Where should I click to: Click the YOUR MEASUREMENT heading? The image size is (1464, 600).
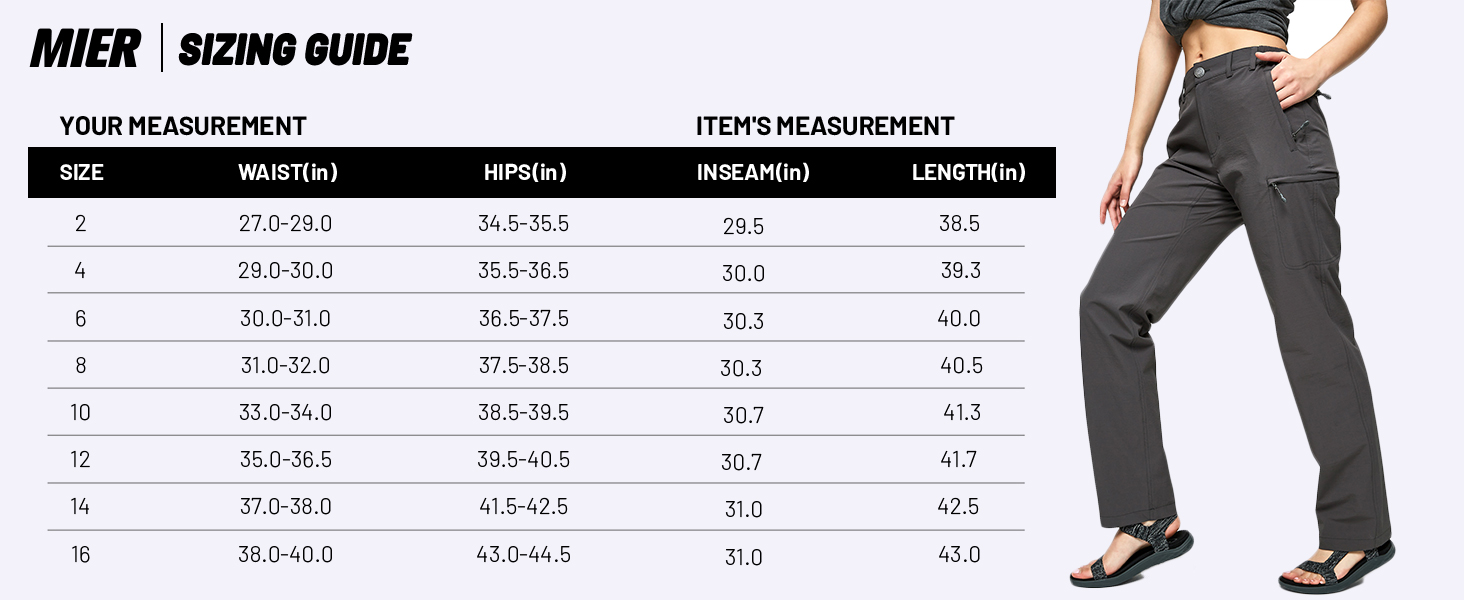point(183,127)
